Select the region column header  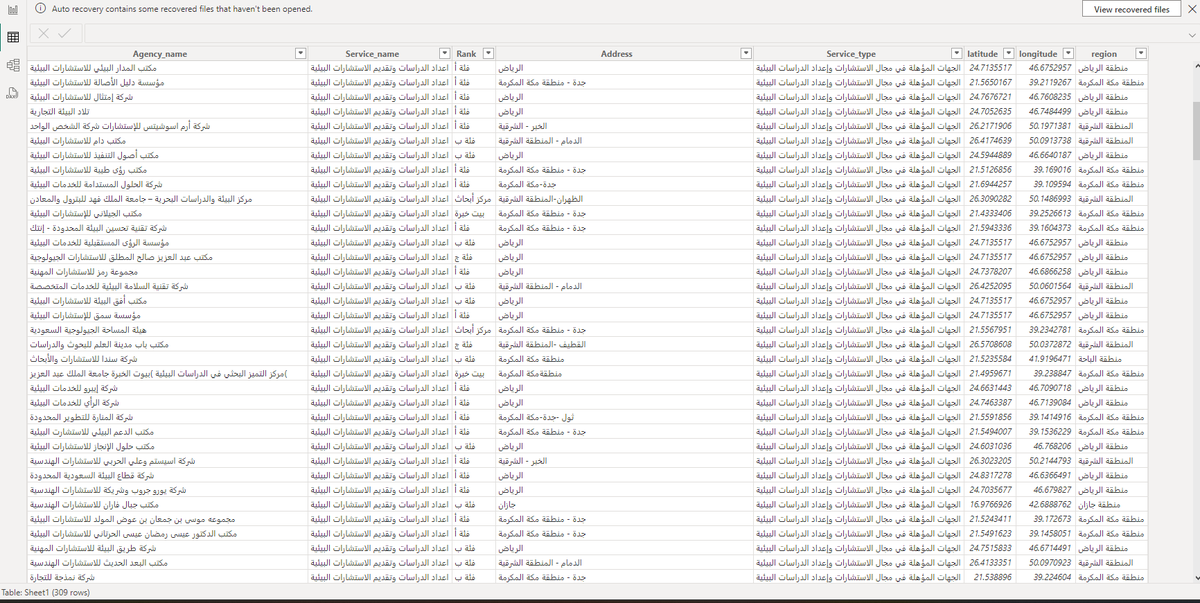point(1104,53)
